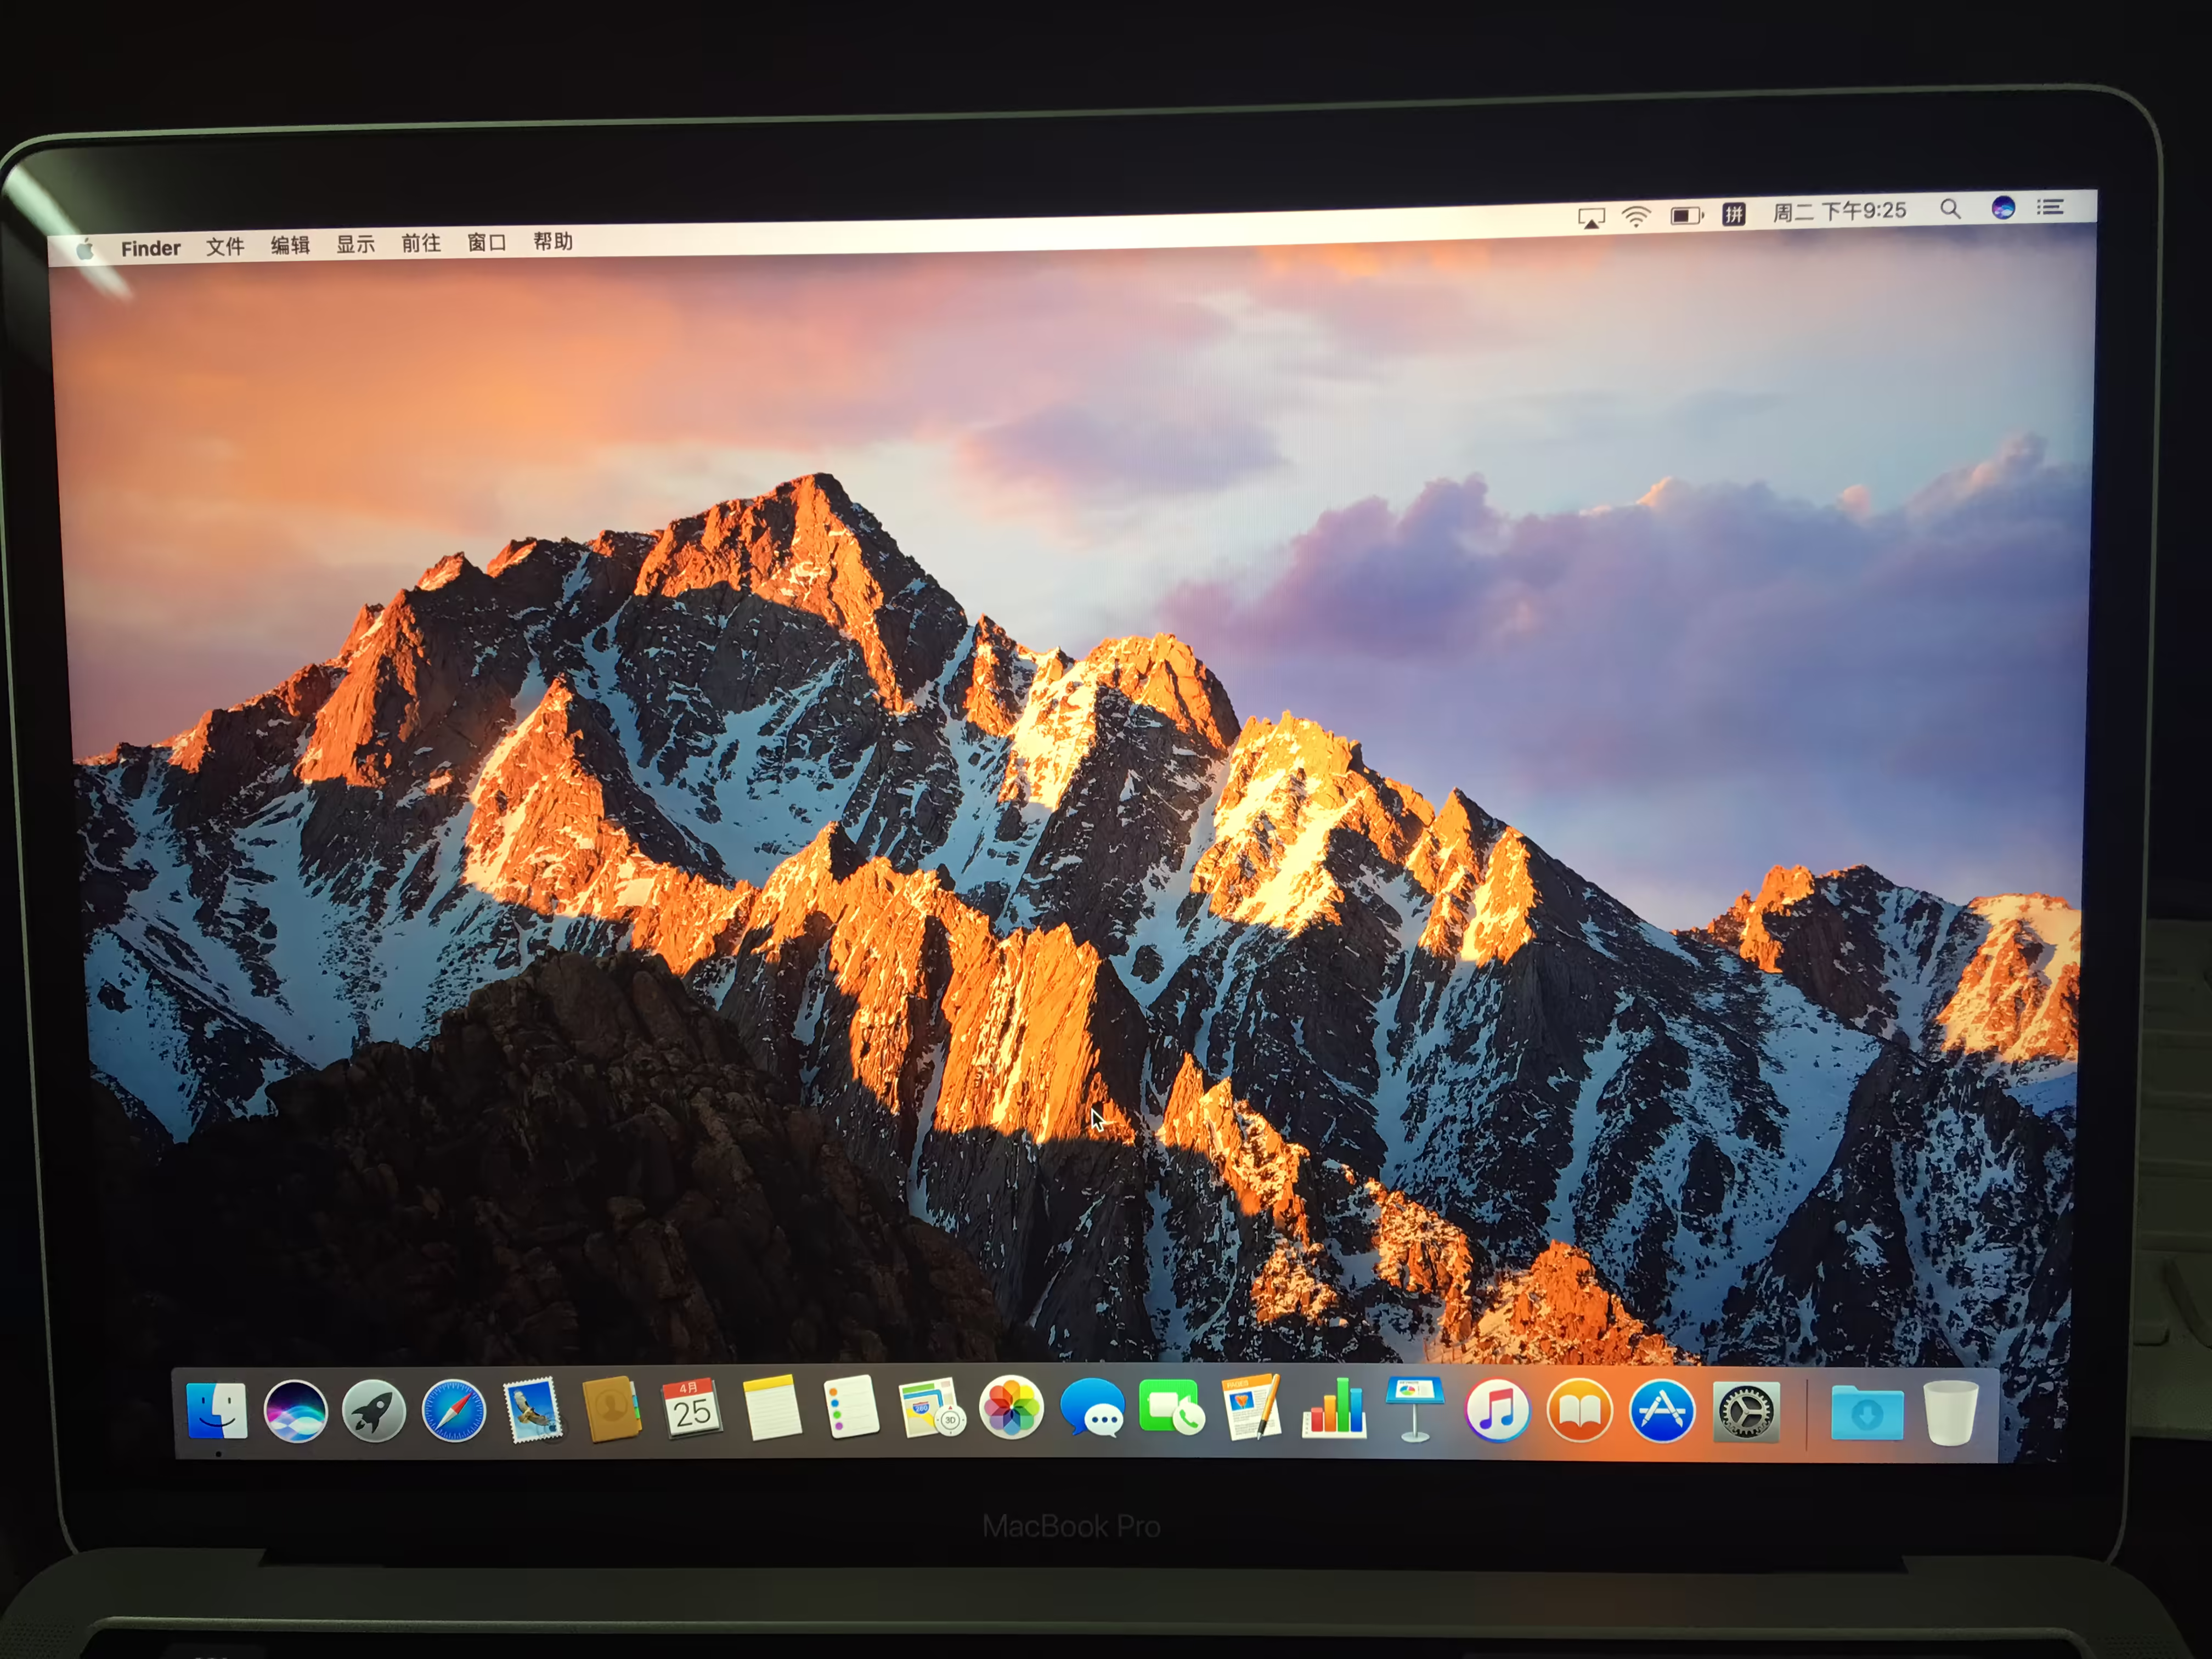Open the 帮助 (Help) menu
This screenshot has width=2212, height=1659.
coord(553,241)
